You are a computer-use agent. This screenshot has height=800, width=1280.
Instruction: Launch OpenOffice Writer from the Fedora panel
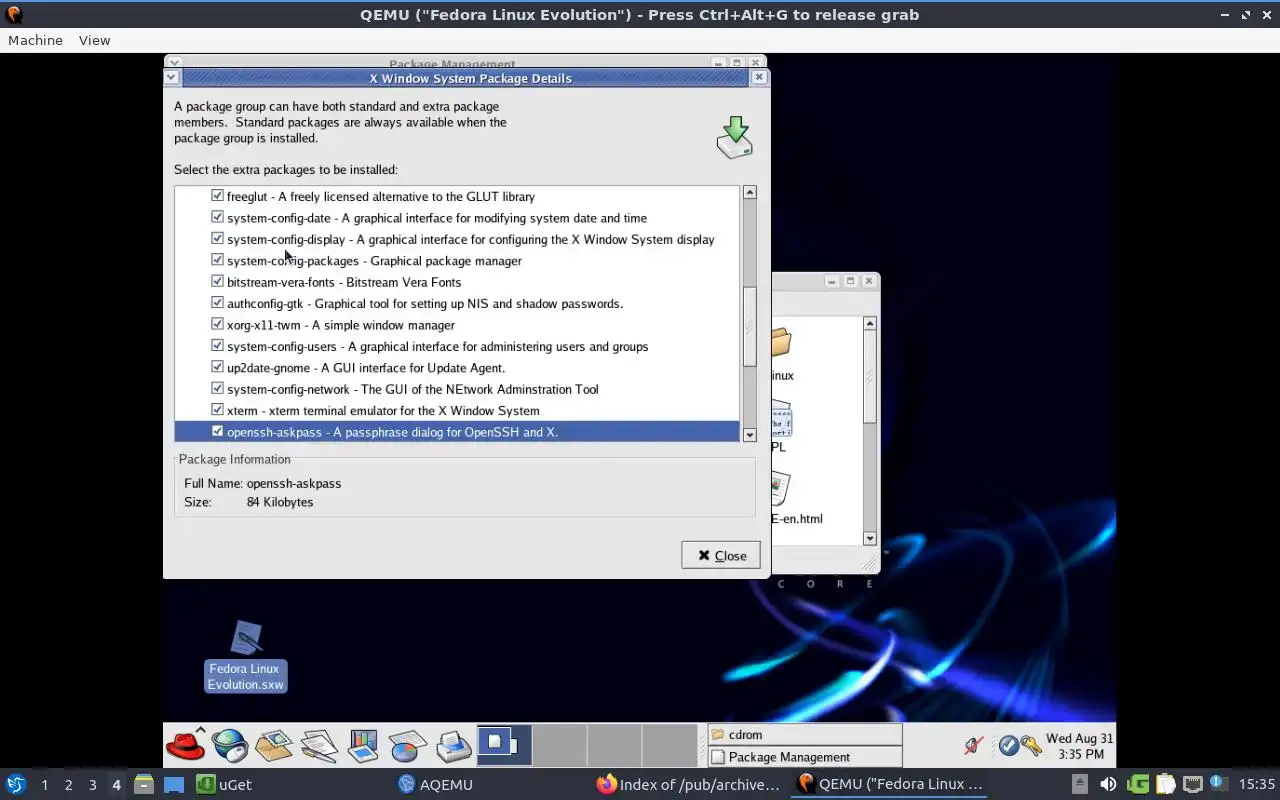[x=319, y=745]
